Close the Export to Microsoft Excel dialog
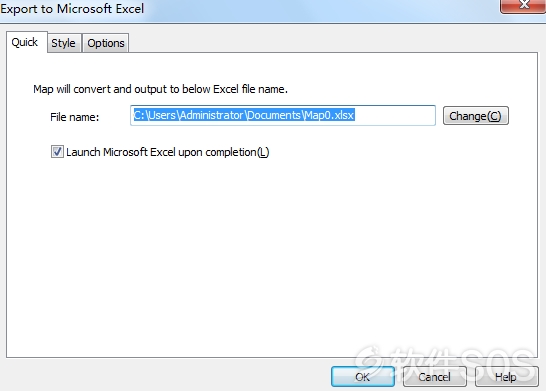Viewport: 546px width, 391px height. point(523,6)
